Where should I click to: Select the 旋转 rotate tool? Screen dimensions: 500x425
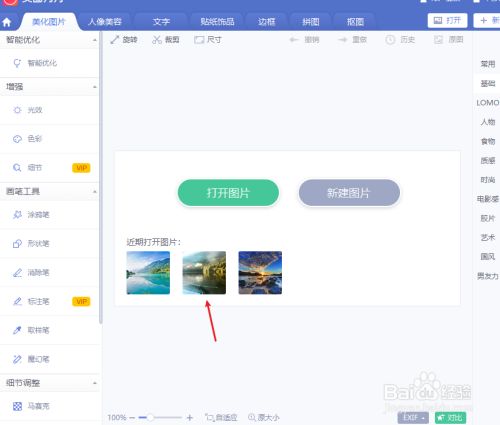click(124, 40)
